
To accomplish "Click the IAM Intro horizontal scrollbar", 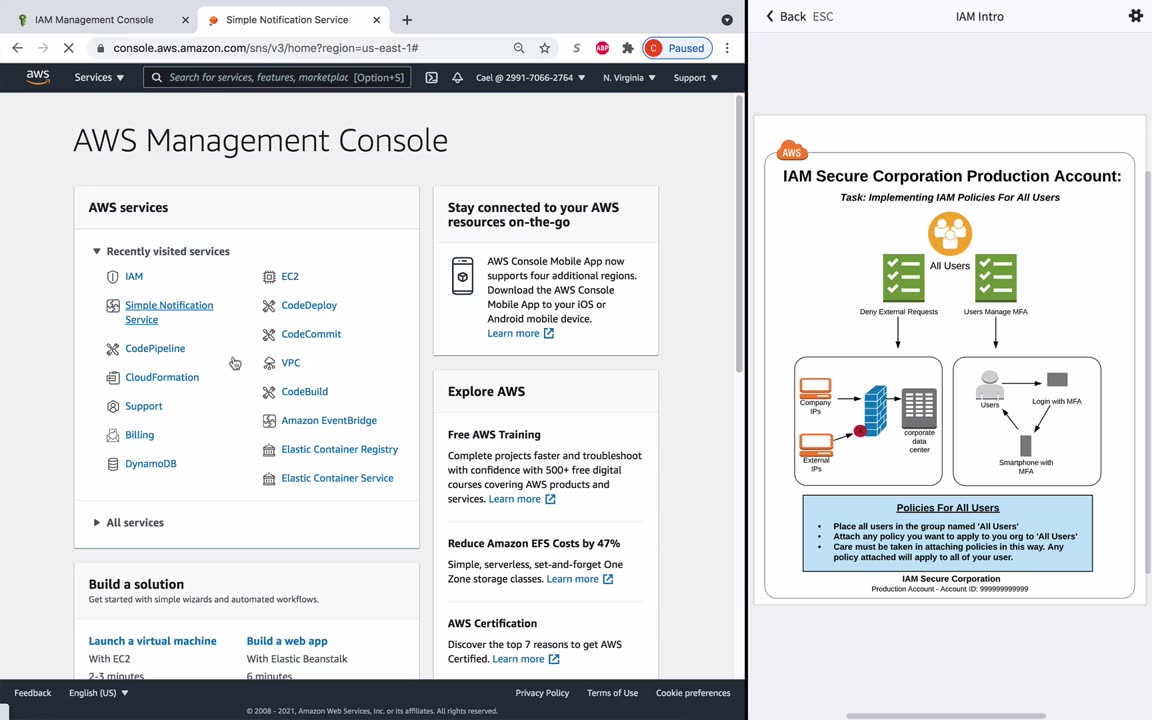I will [946, 715].
